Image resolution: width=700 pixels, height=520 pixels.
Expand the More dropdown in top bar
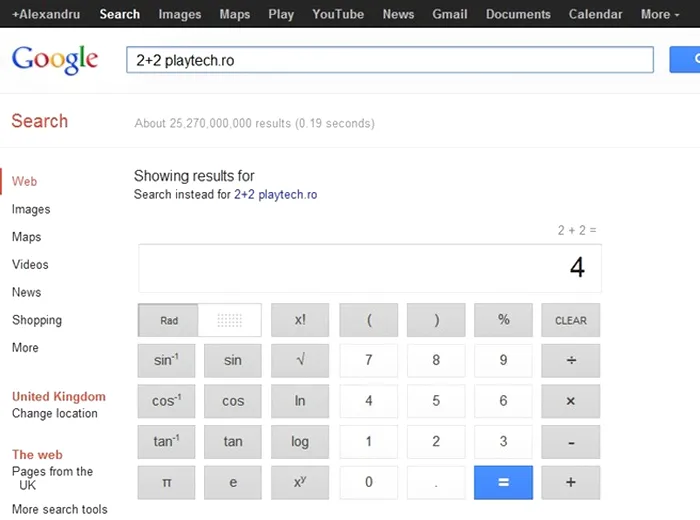click(x=660, y=14)
